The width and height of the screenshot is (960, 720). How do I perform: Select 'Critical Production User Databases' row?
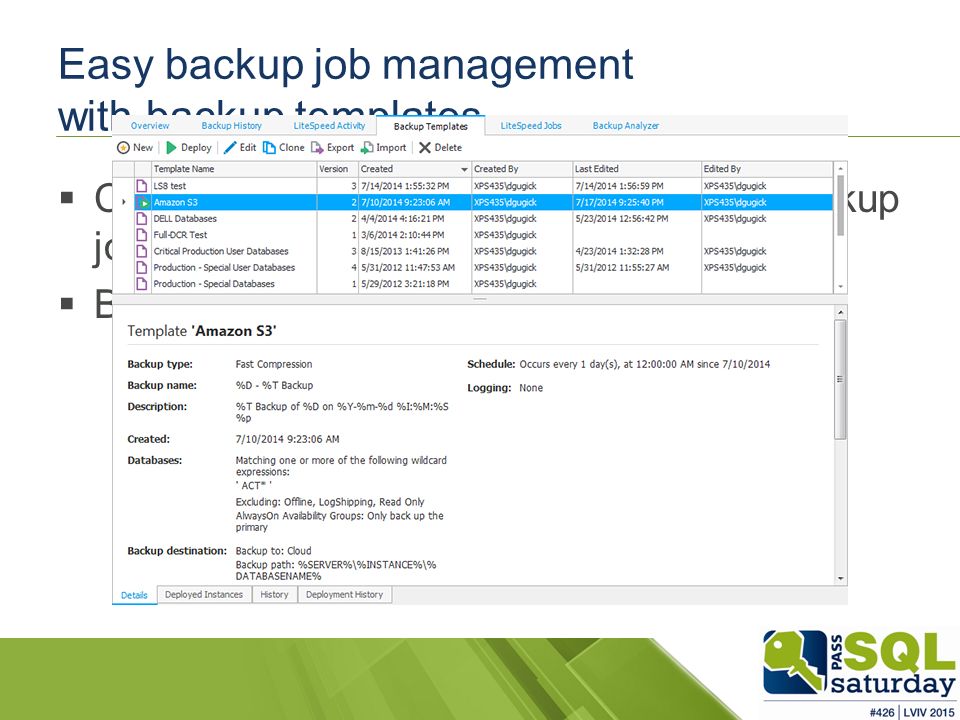tap(473, 251)
